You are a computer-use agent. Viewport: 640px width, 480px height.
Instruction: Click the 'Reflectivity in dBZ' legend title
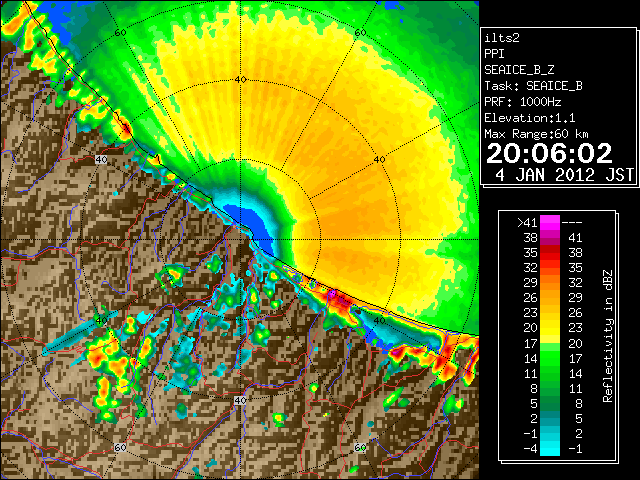608,336
